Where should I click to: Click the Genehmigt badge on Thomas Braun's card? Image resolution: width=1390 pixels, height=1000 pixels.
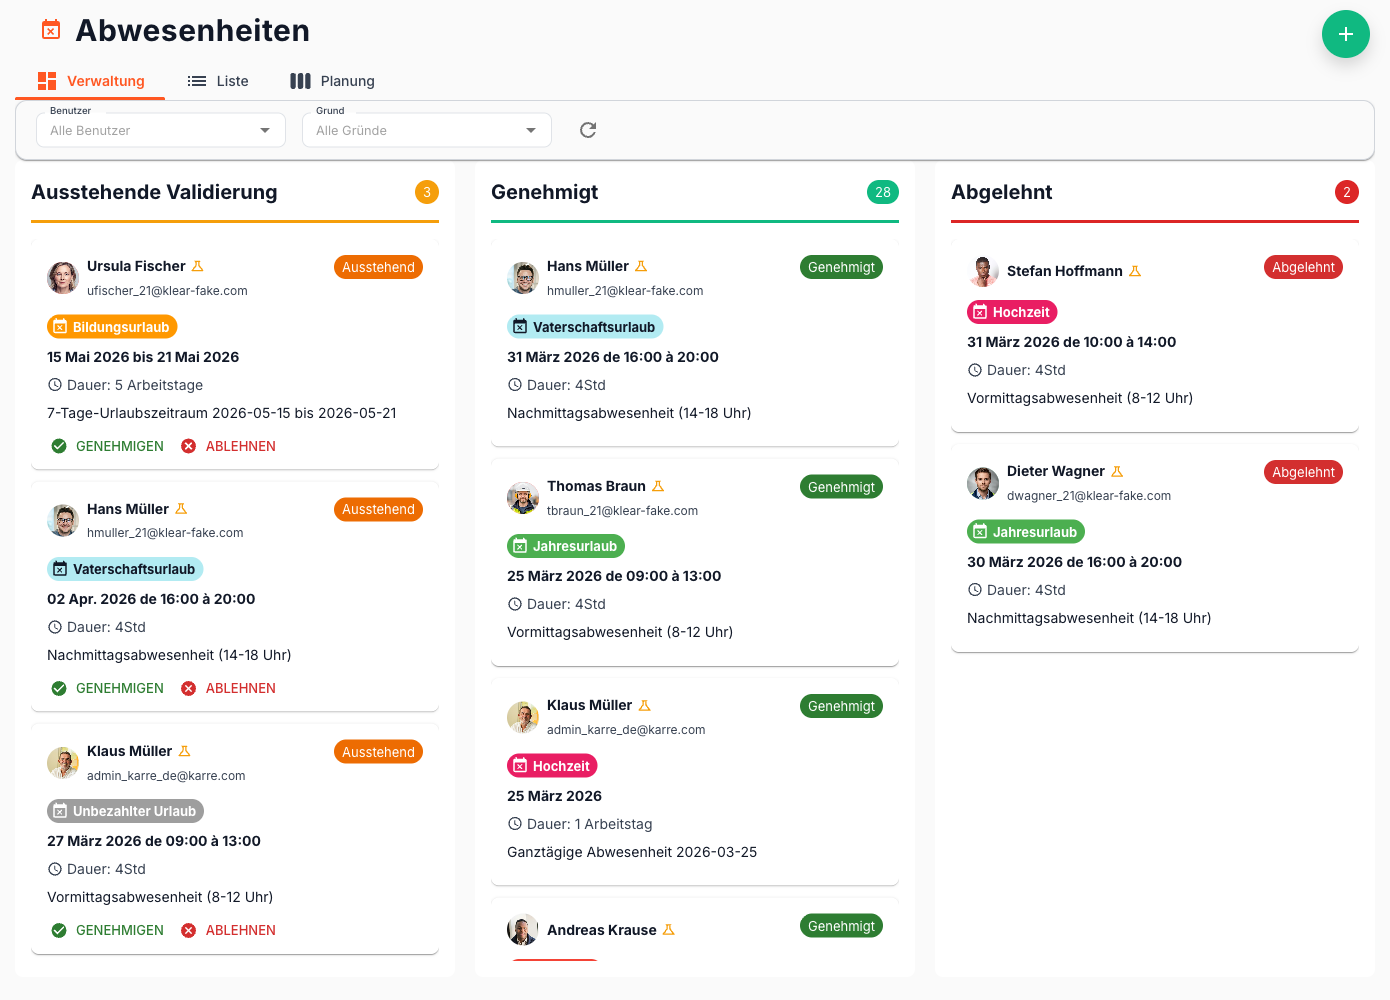[841, 486]
